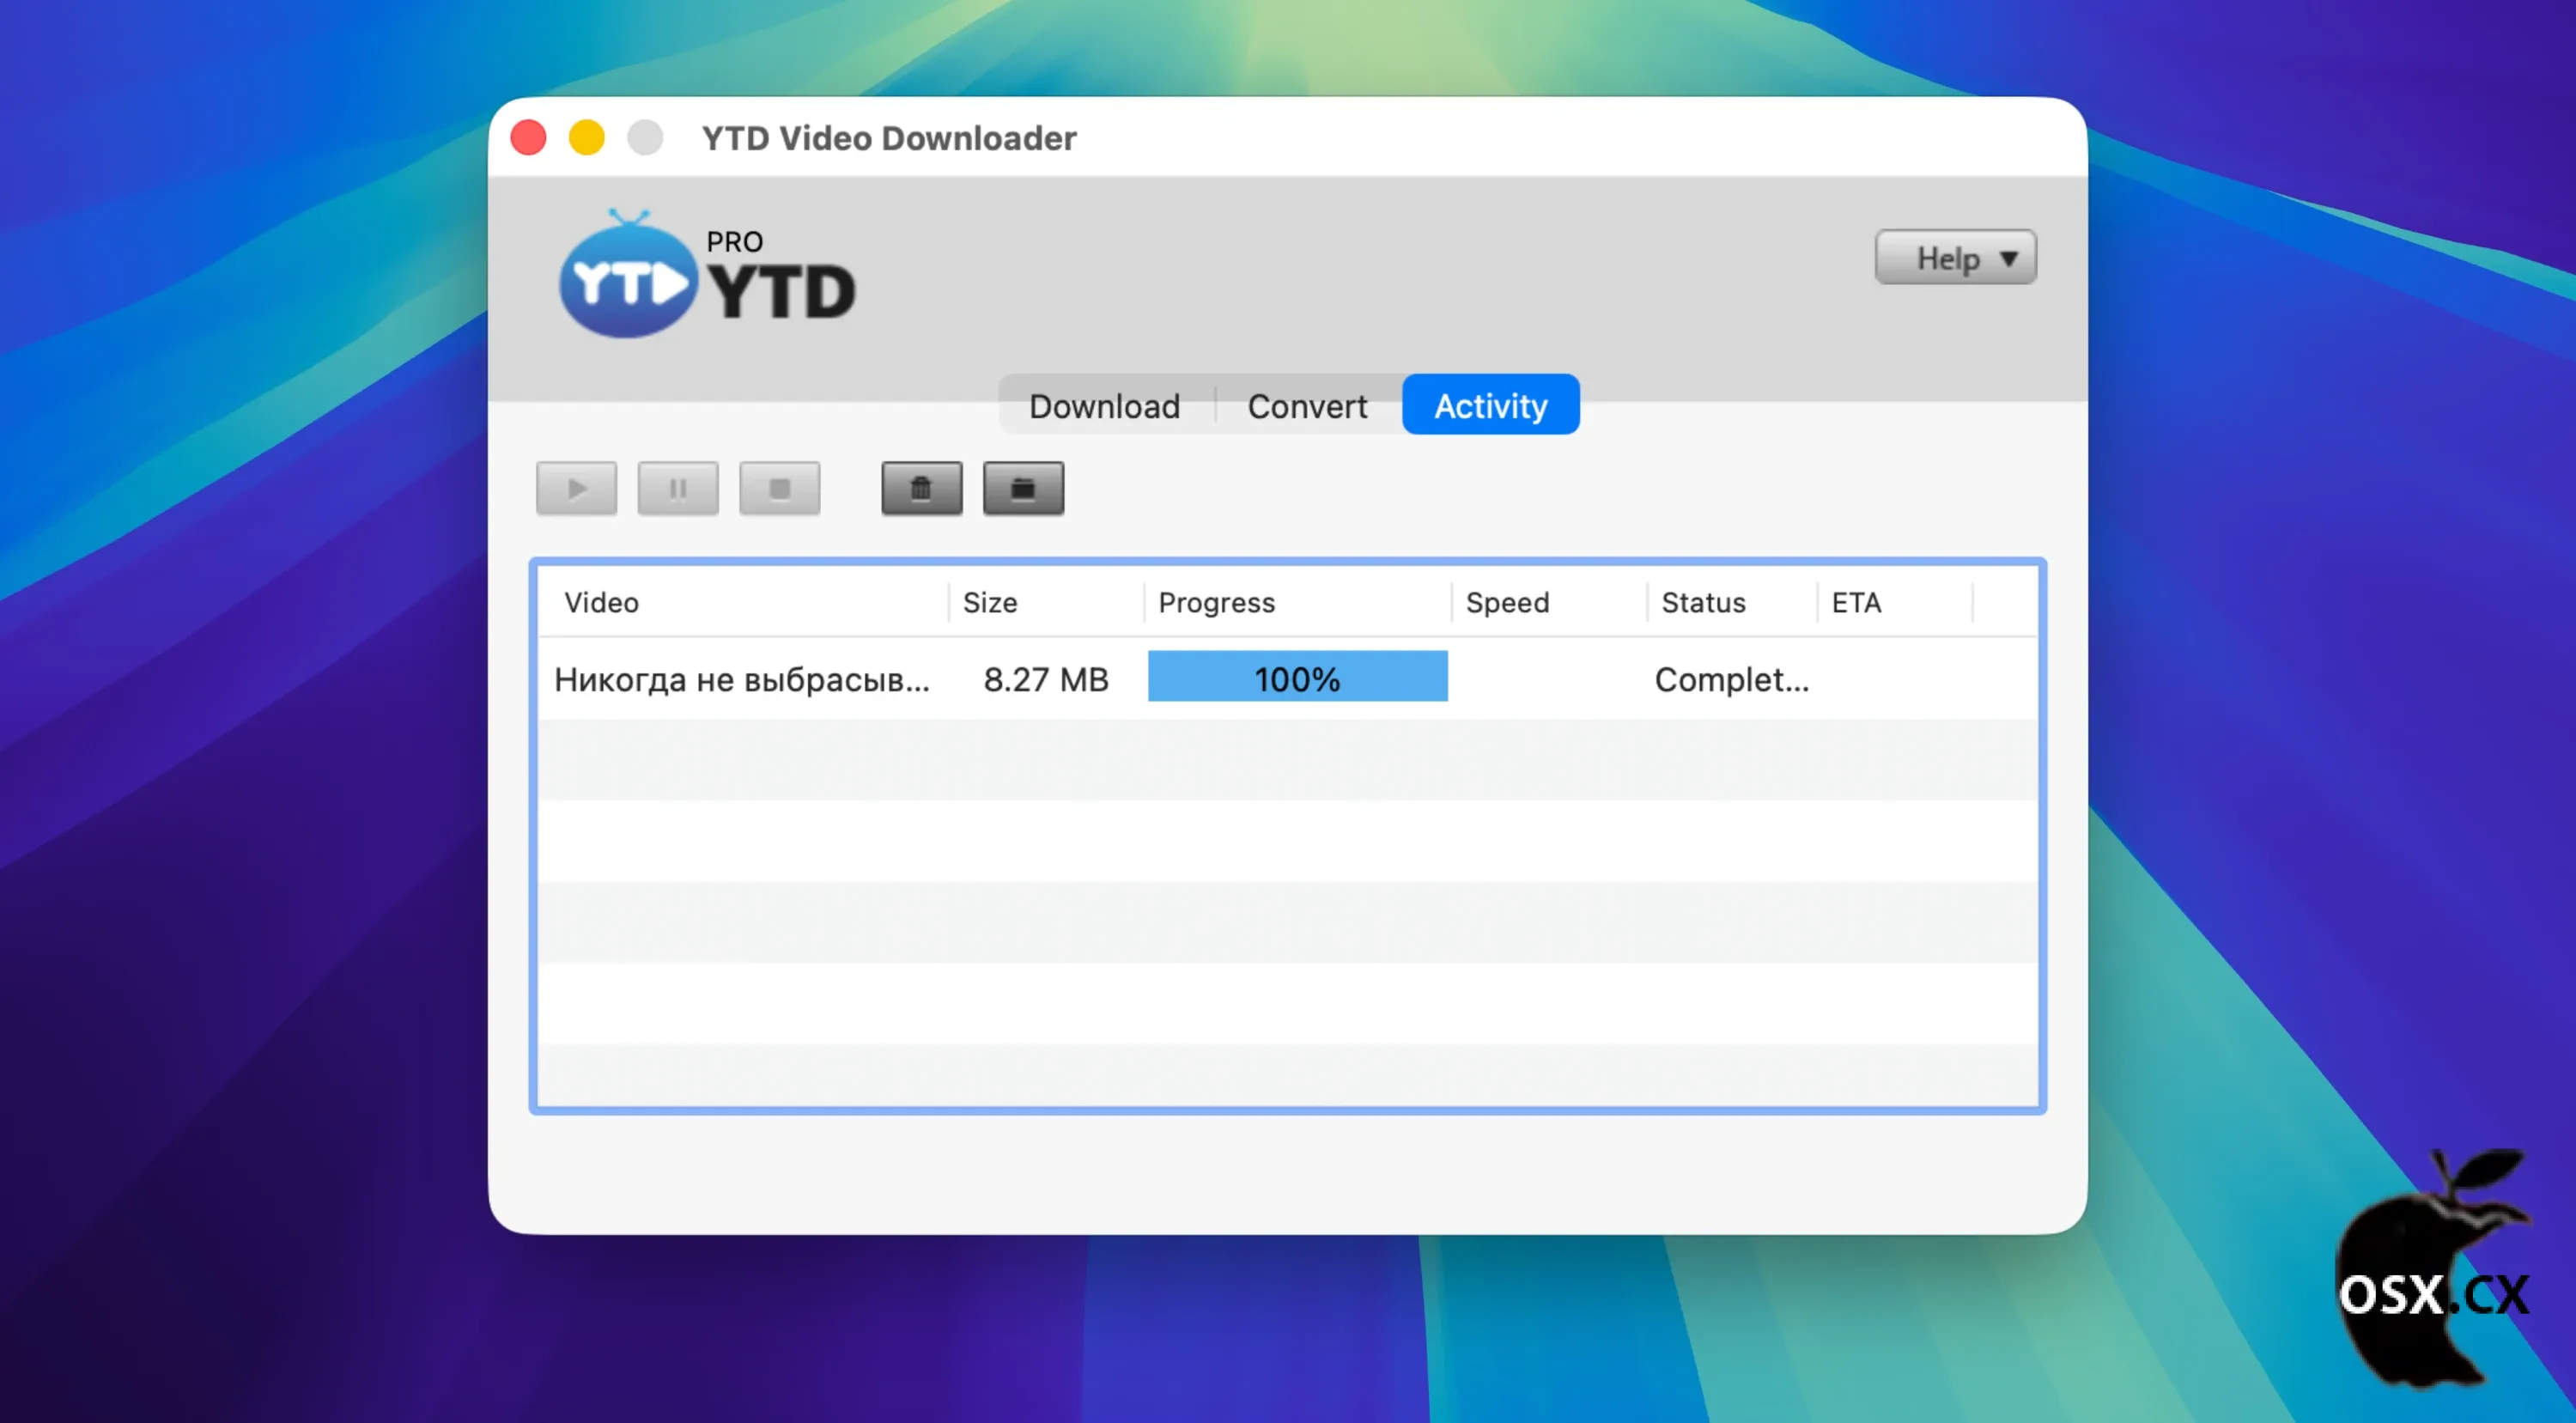2576x1423 pixels.
Task: Open download folder via folder icon
Action: click(1023, 488)
